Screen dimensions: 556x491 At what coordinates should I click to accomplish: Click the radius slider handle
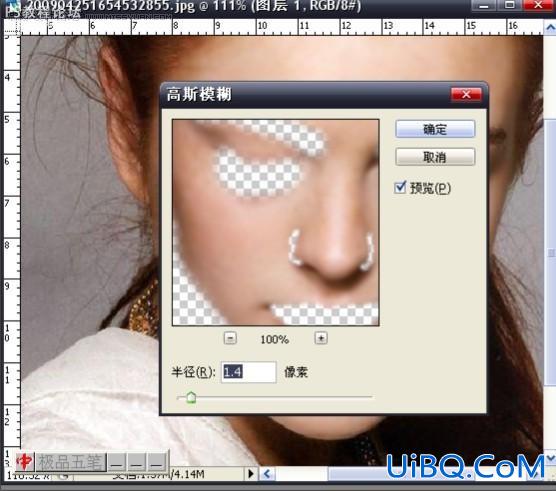point(191,397)
